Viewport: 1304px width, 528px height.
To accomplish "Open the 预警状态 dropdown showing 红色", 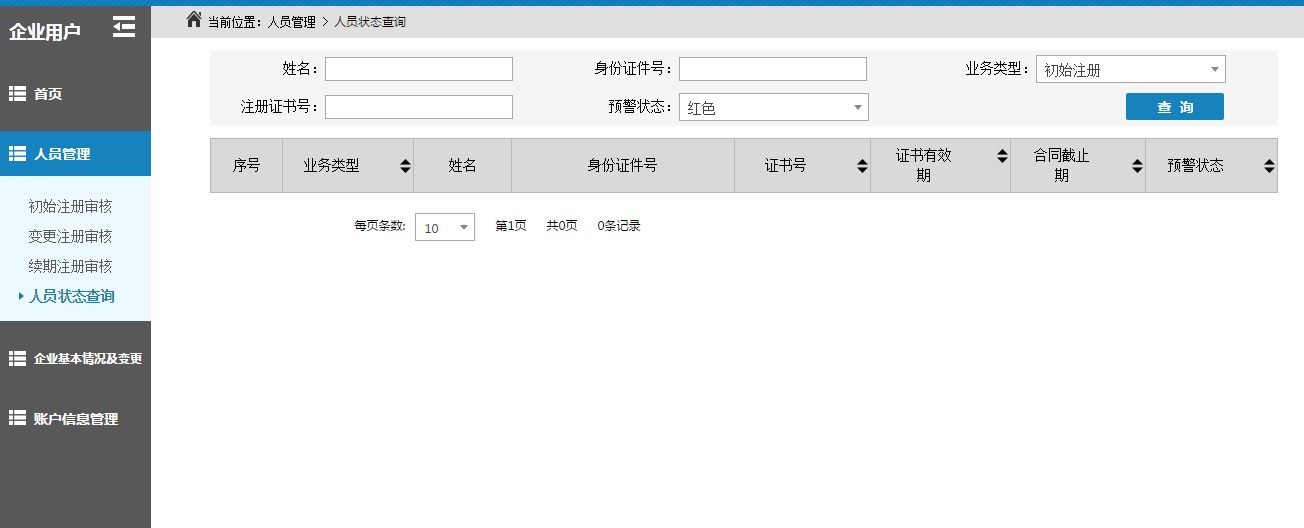I will click(x=773, y=108).
